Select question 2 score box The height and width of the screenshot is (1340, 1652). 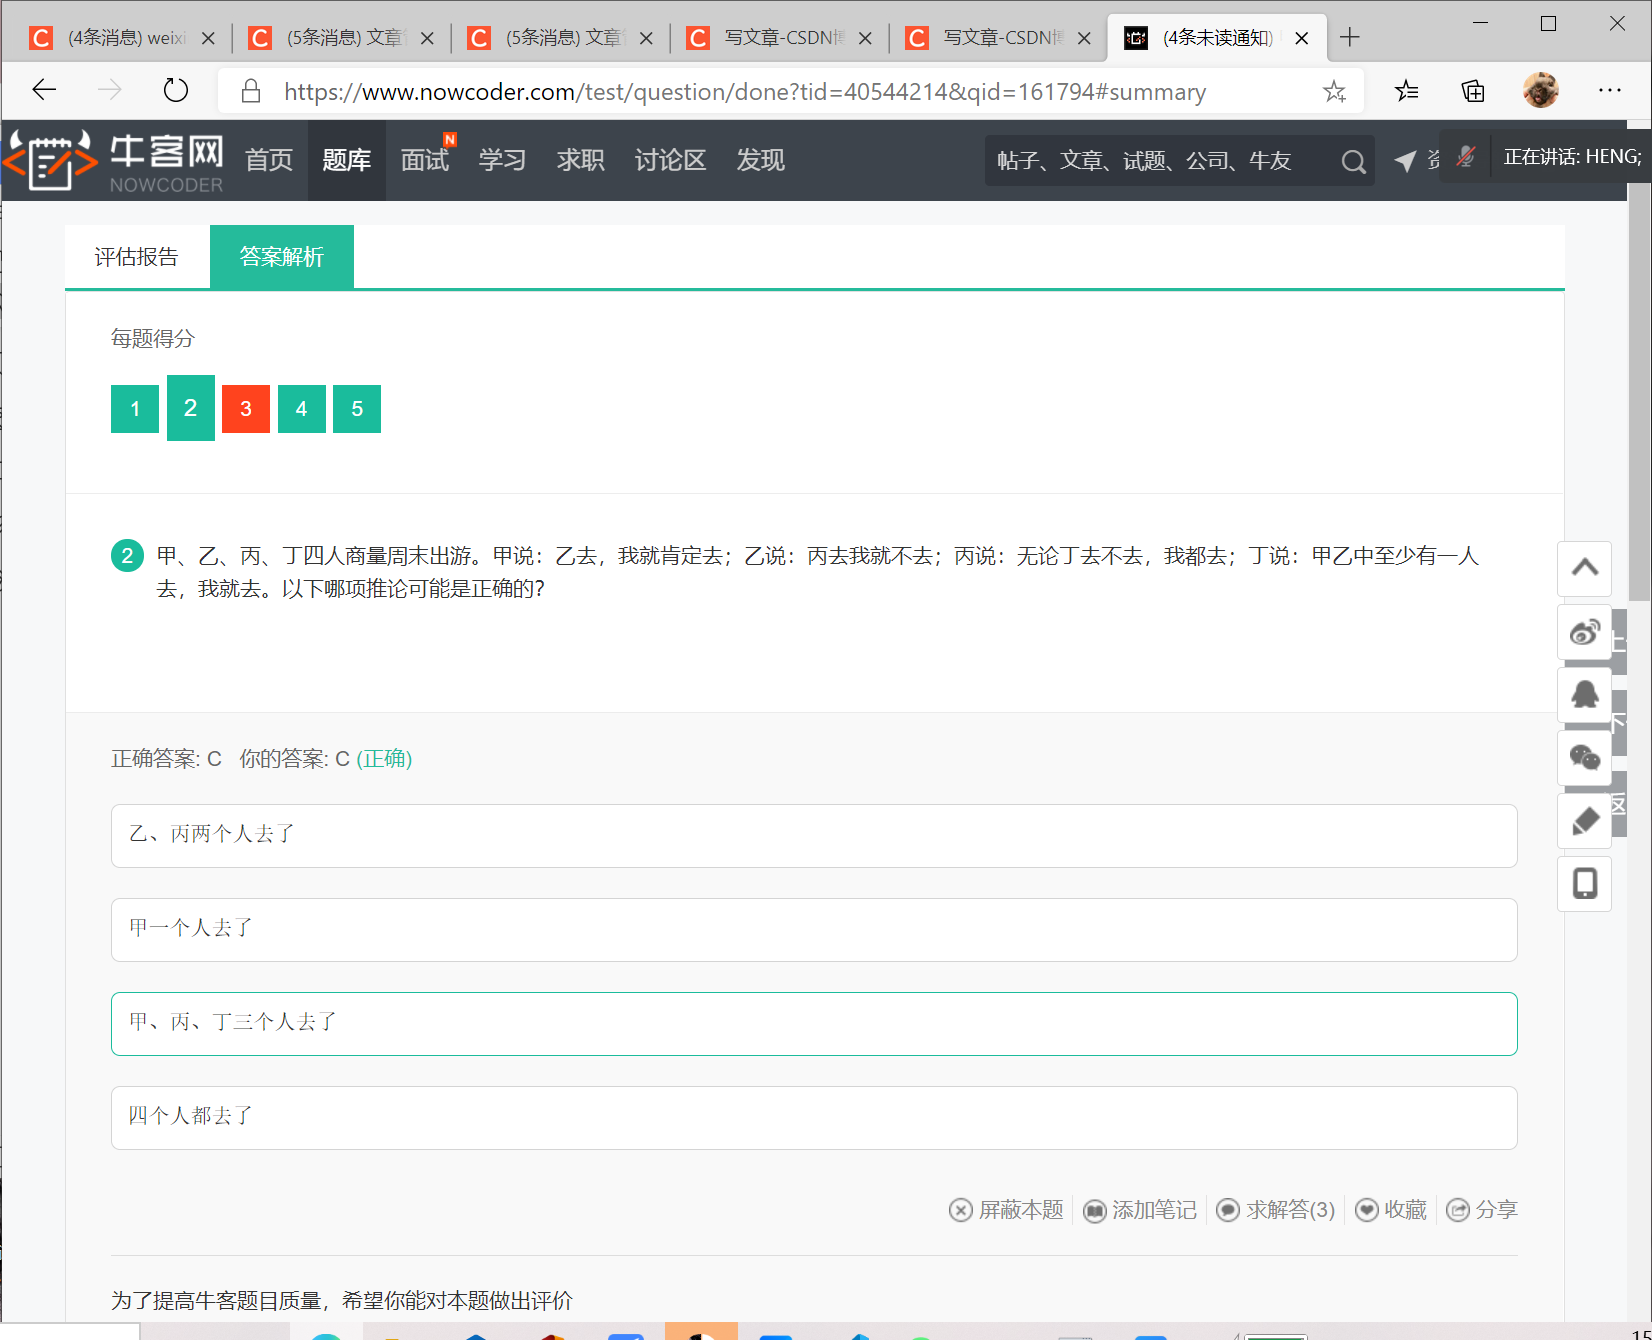pos(191,408)
